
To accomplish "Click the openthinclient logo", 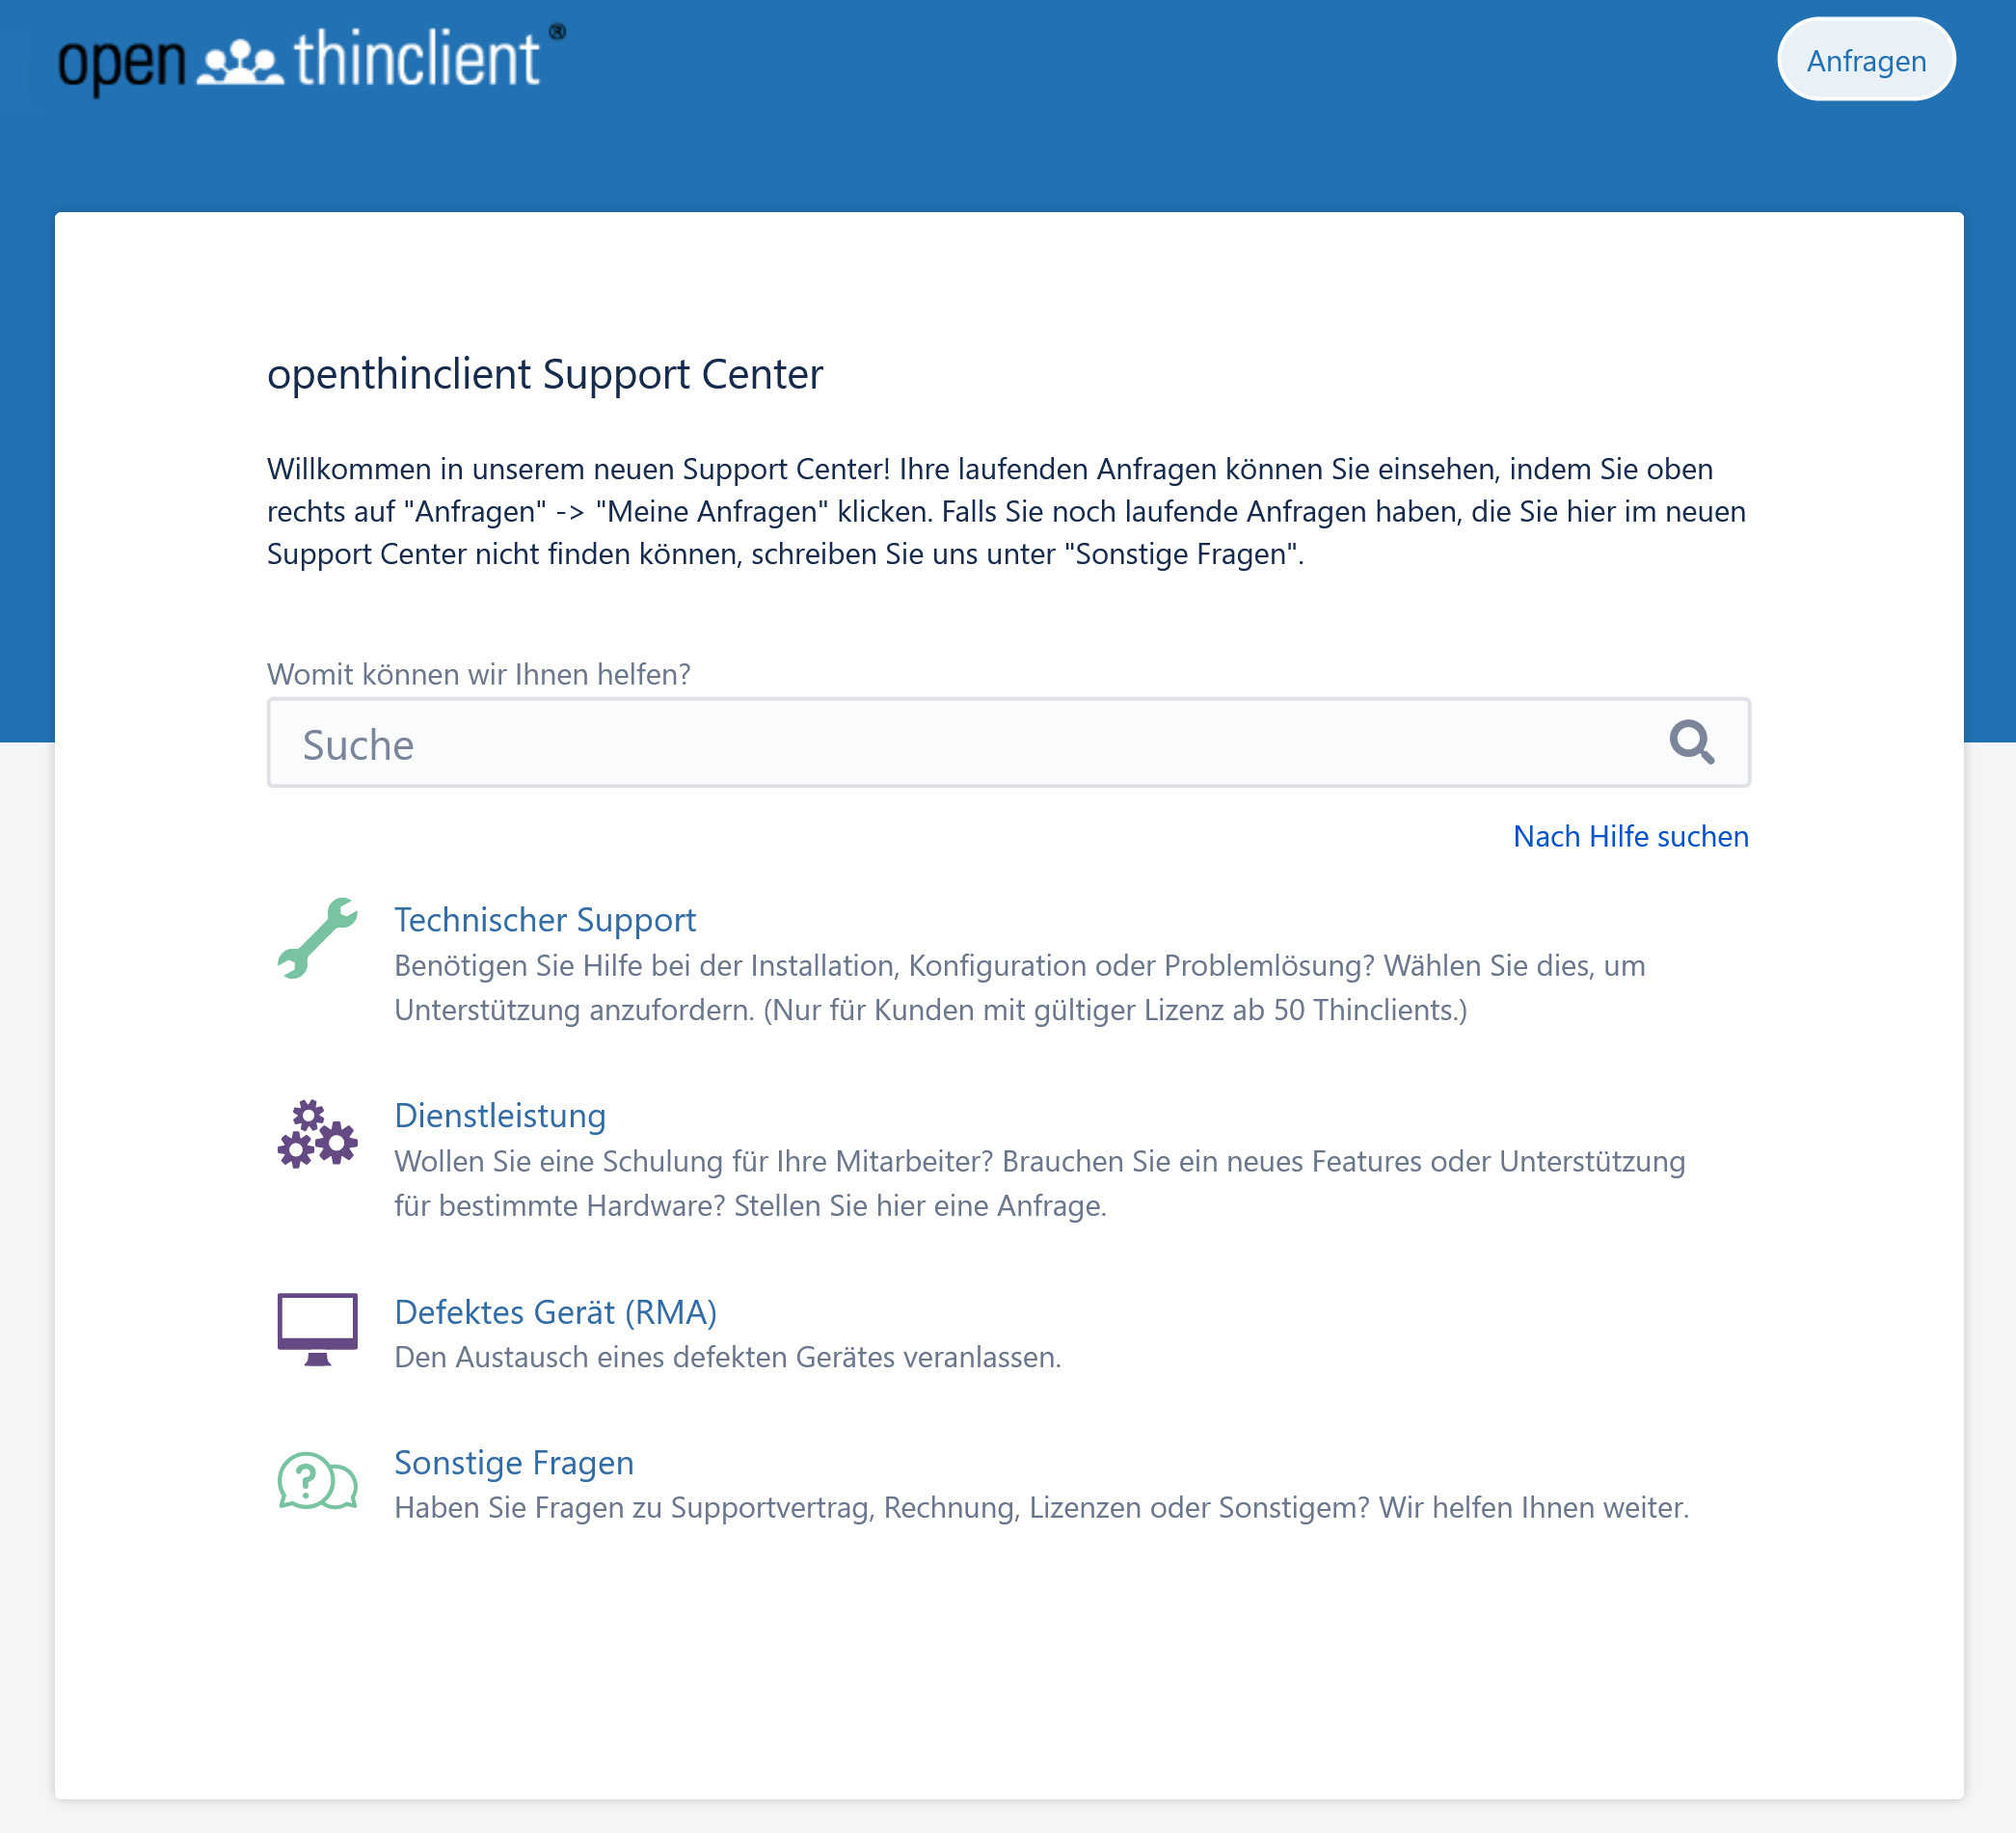I will [300, 62].
